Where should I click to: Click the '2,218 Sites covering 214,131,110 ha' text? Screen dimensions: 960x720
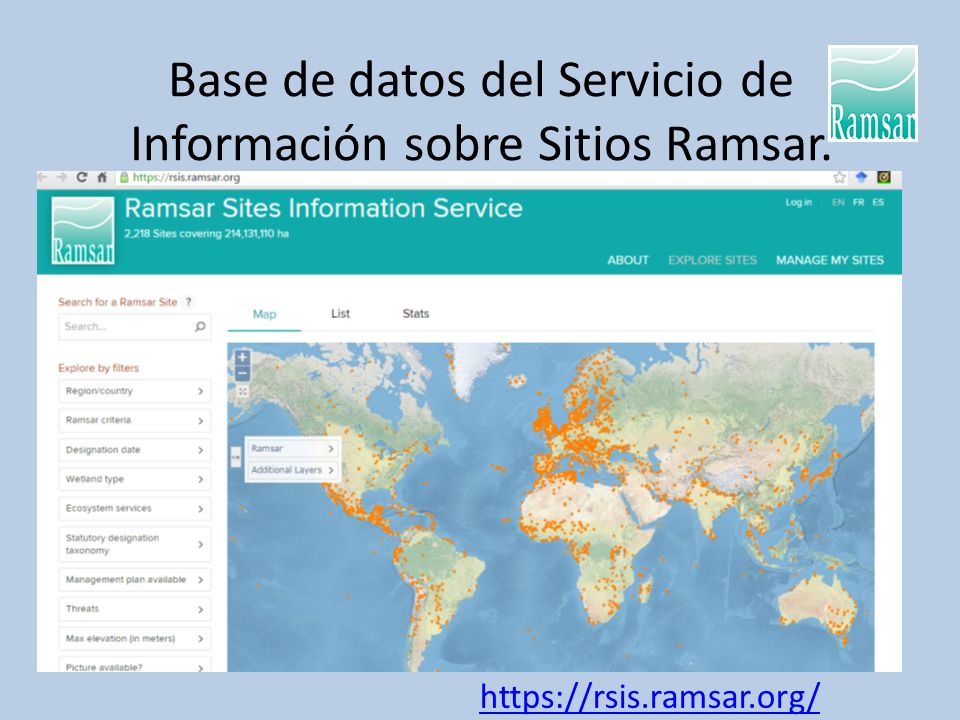coord(206,234)
